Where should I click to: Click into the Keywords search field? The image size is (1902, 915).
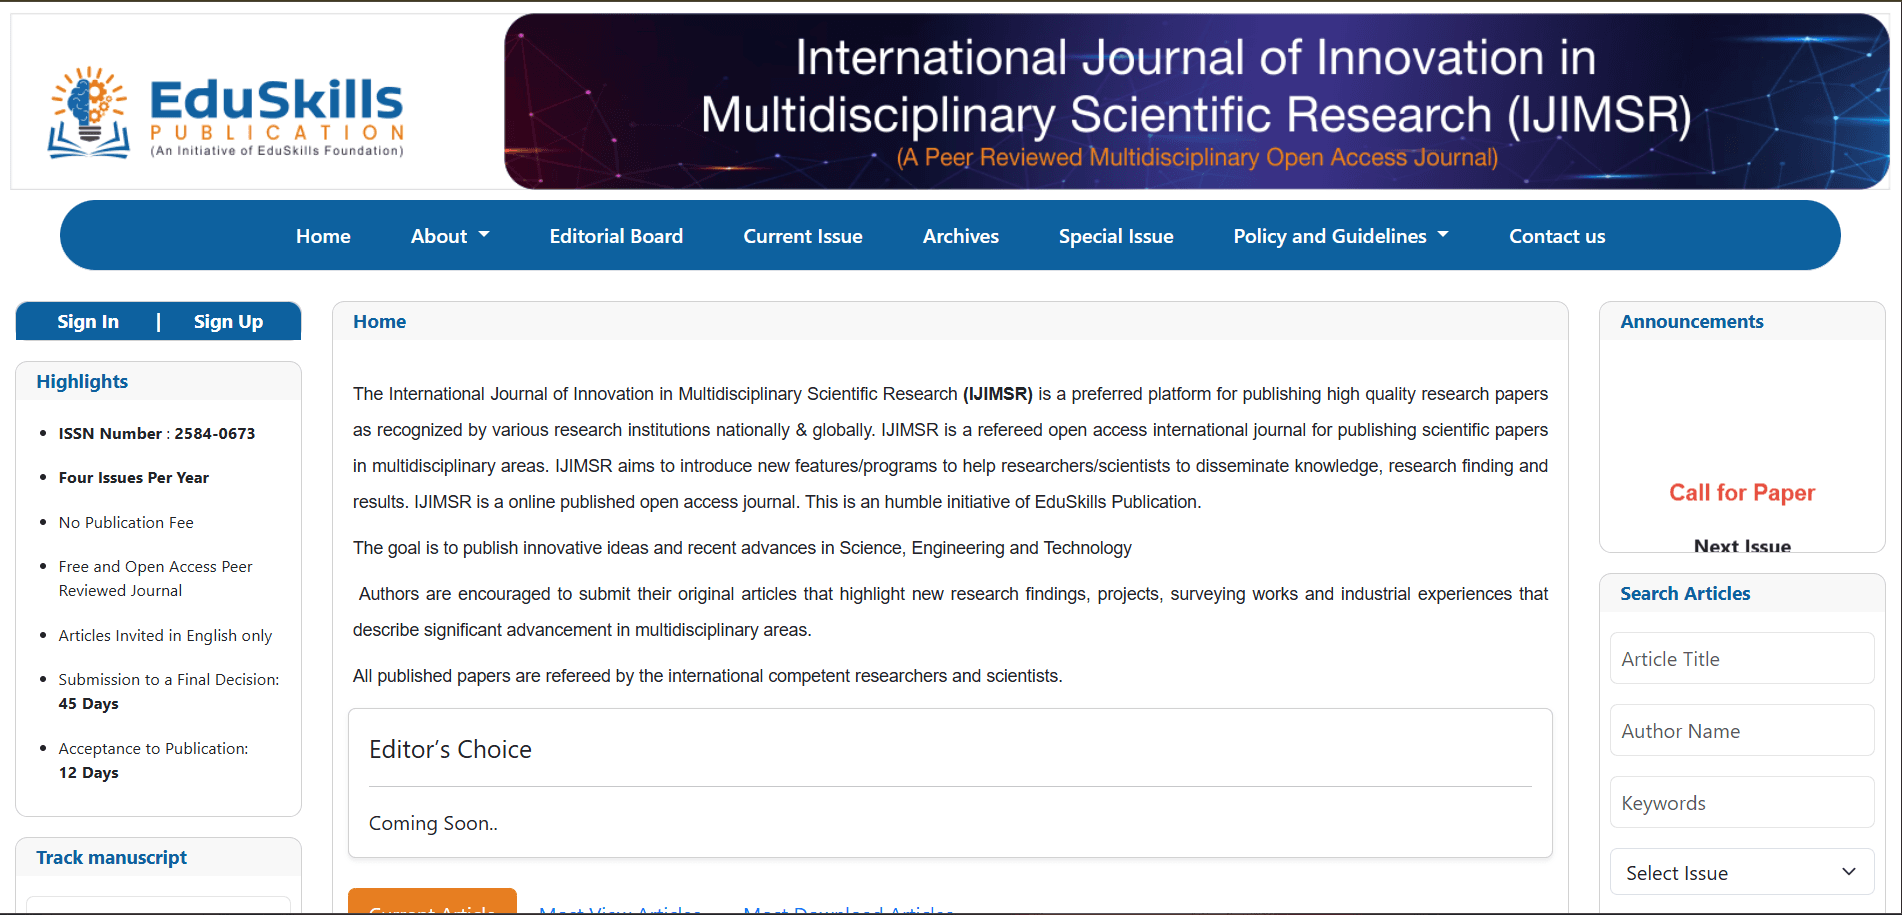point(1742,803)
